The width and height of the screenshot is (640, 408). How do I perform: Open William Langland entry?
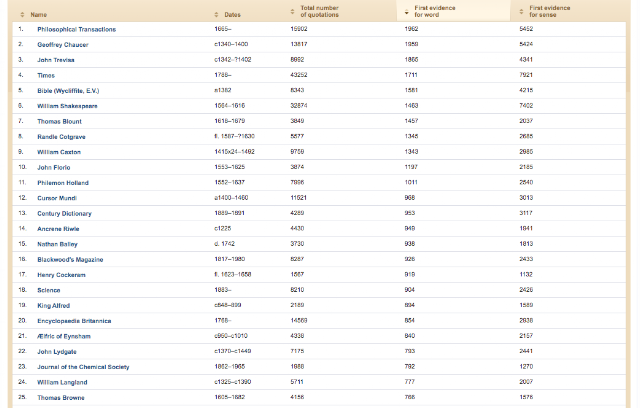tap(62, 383)
